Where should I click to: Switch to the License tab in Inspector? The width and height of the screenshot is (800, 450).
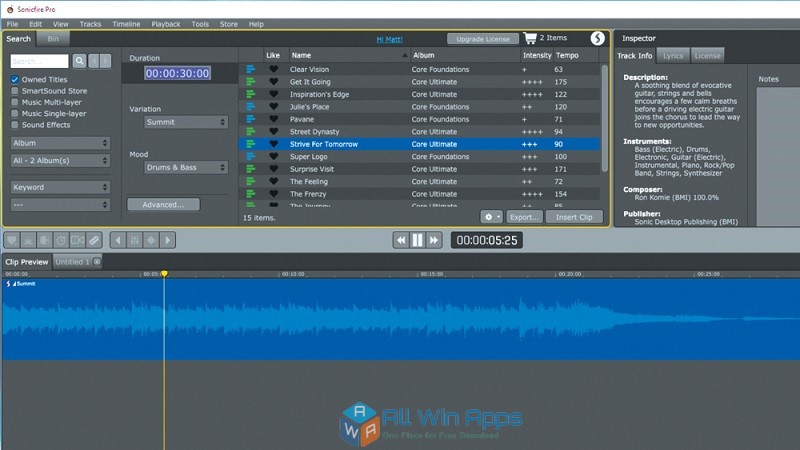(x=708, y=56)
